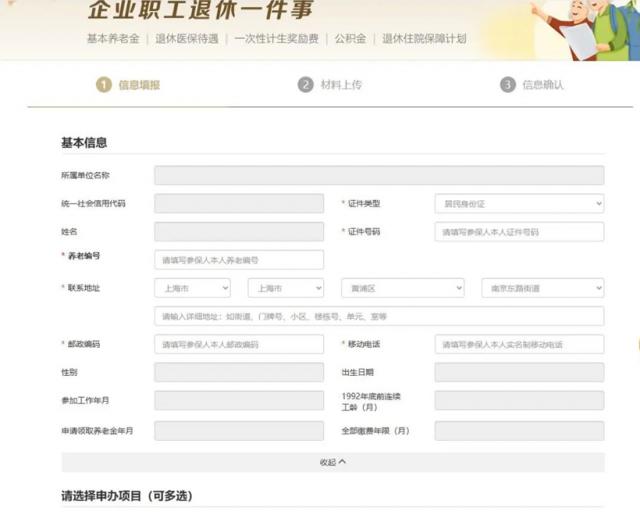Click the 移动电话 input field

point(518,344)
